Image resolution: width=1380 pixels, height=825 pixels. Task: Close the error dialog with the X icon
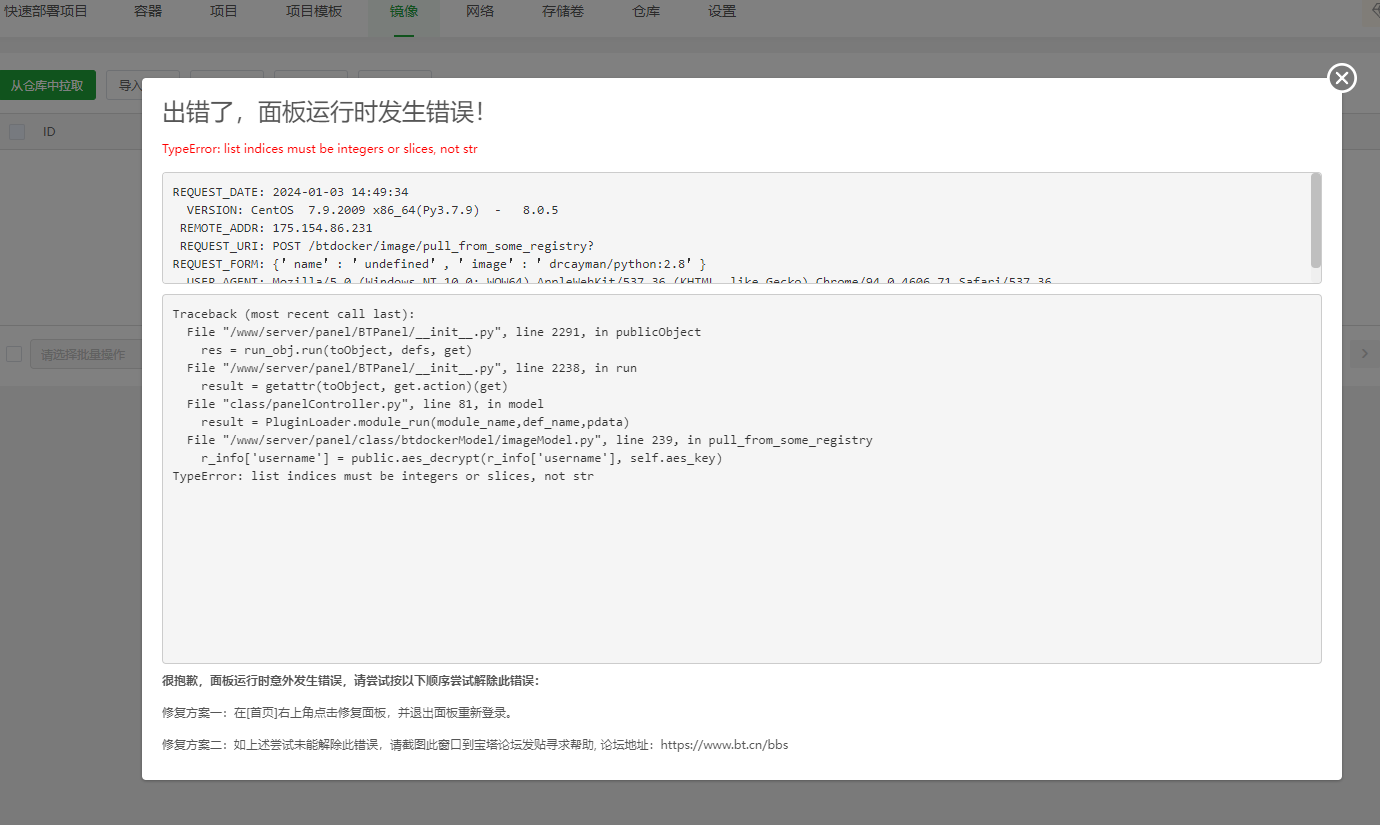pyautogui.click(x=1342, y=78)
